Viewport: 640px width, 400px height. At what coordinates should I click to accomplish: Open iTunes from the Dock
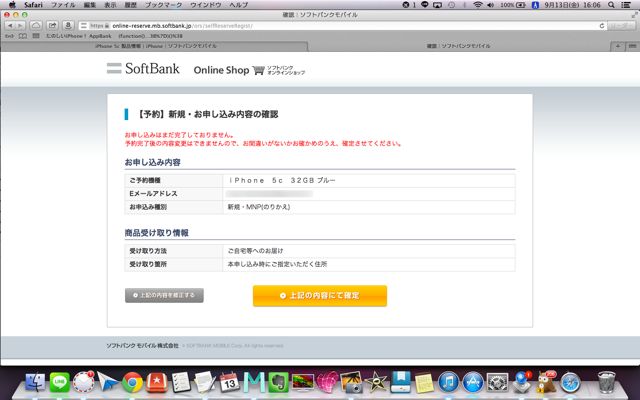(x=448, y=382)
